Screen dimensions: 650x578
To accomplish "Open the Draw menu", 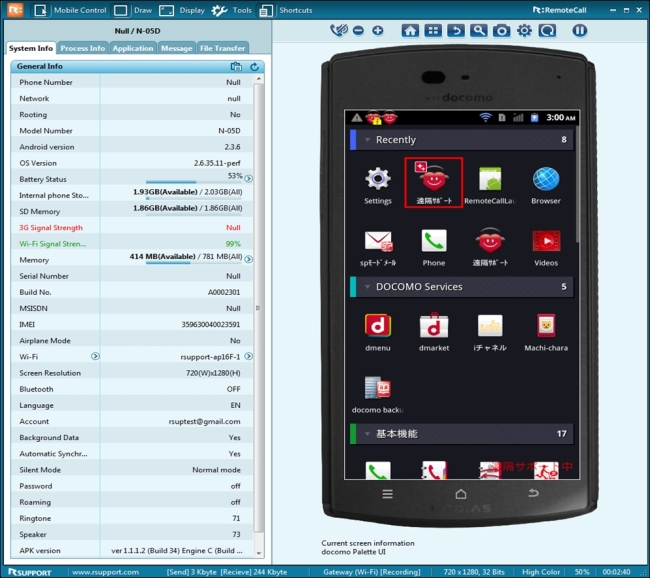I will pyautogui.click(x=133, y=10).
